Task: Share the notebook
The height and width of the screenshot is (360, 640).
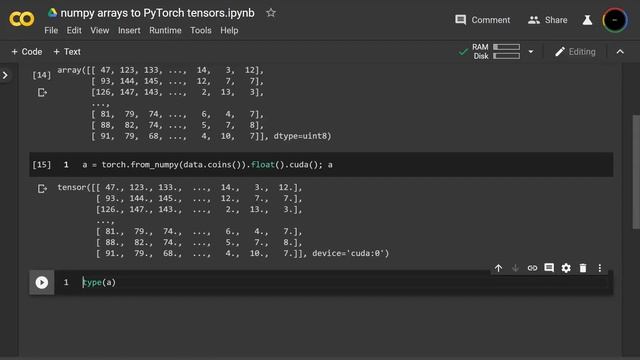Action: pos(547,20)
